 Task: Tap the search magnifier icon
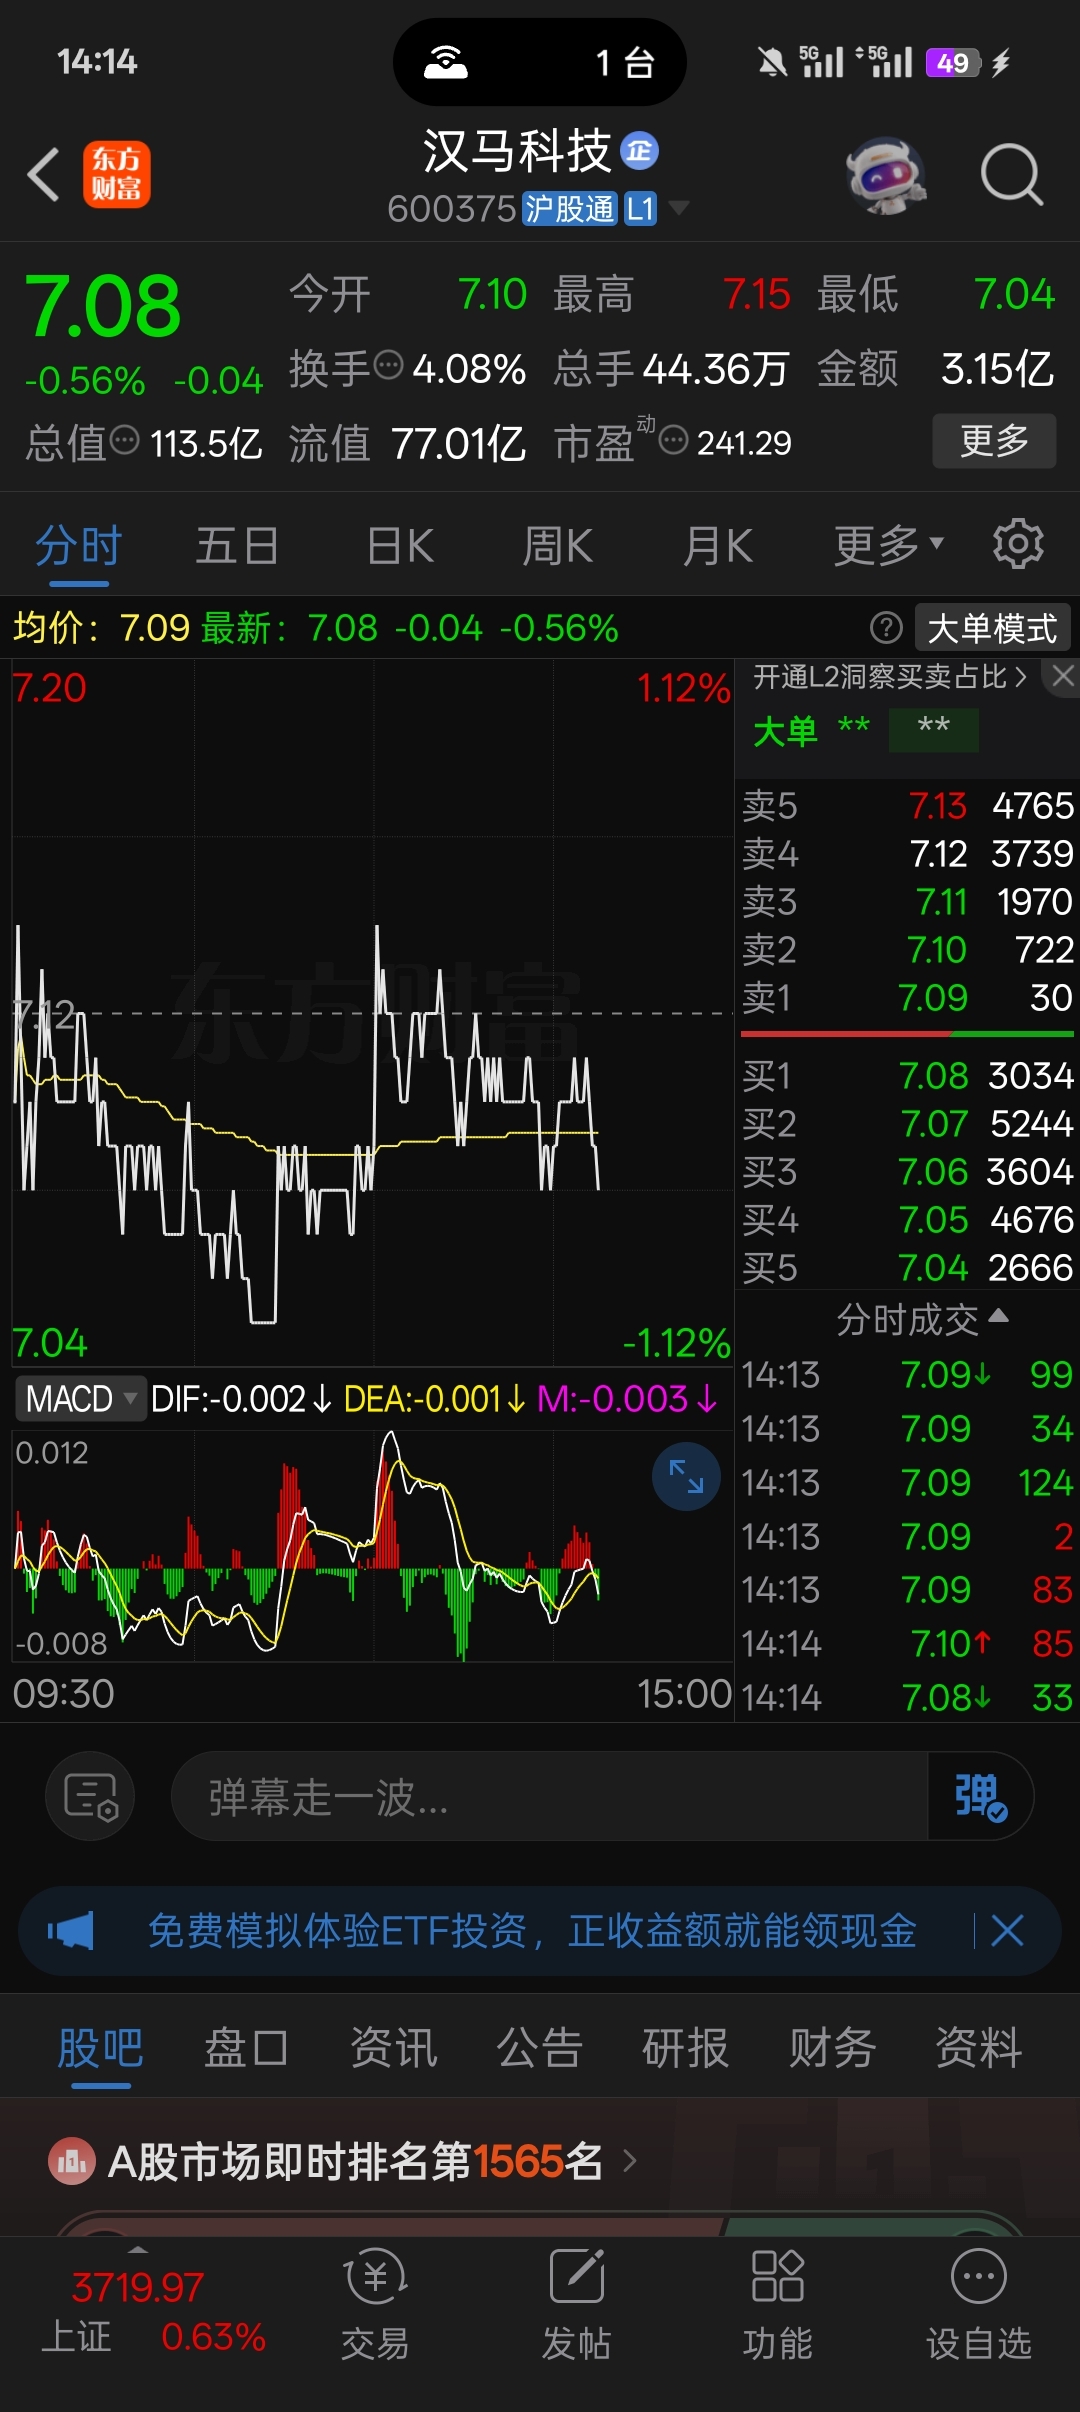click(x=1012, y=175)
